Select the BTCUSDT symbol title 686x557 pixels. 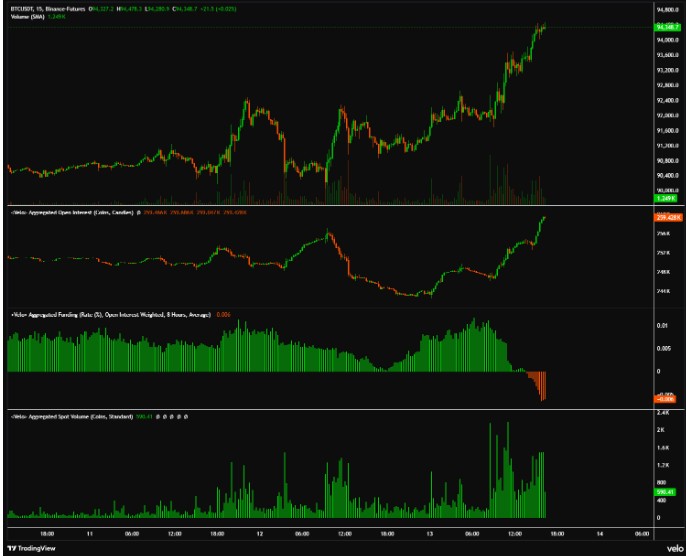(x=31, y=9)
